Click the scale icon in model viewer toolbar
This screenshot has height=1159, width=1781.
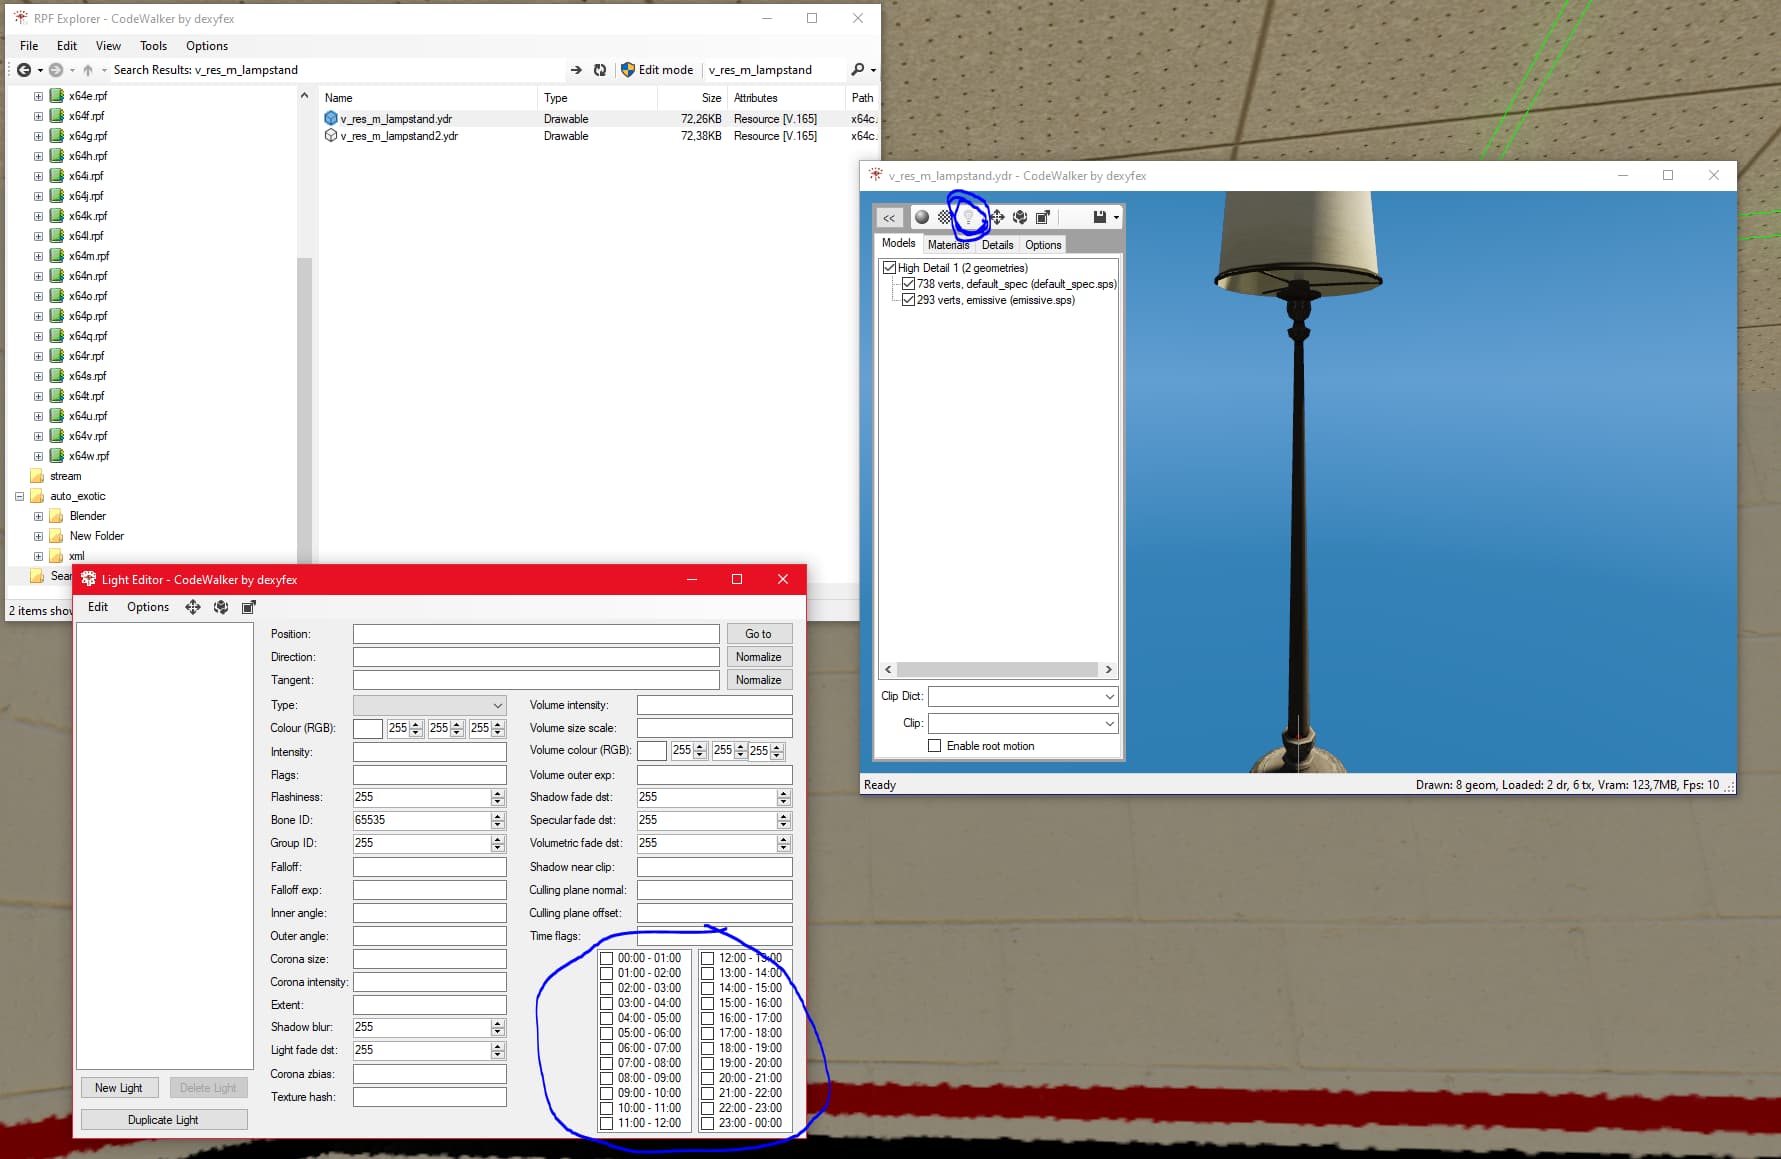click(x=1043, y=217)
